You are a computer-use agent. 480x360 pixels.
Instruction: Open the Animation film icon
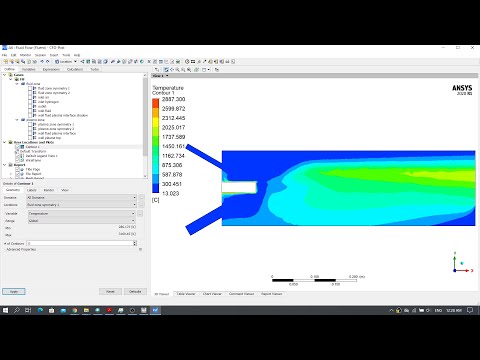[x=193, y=62]
